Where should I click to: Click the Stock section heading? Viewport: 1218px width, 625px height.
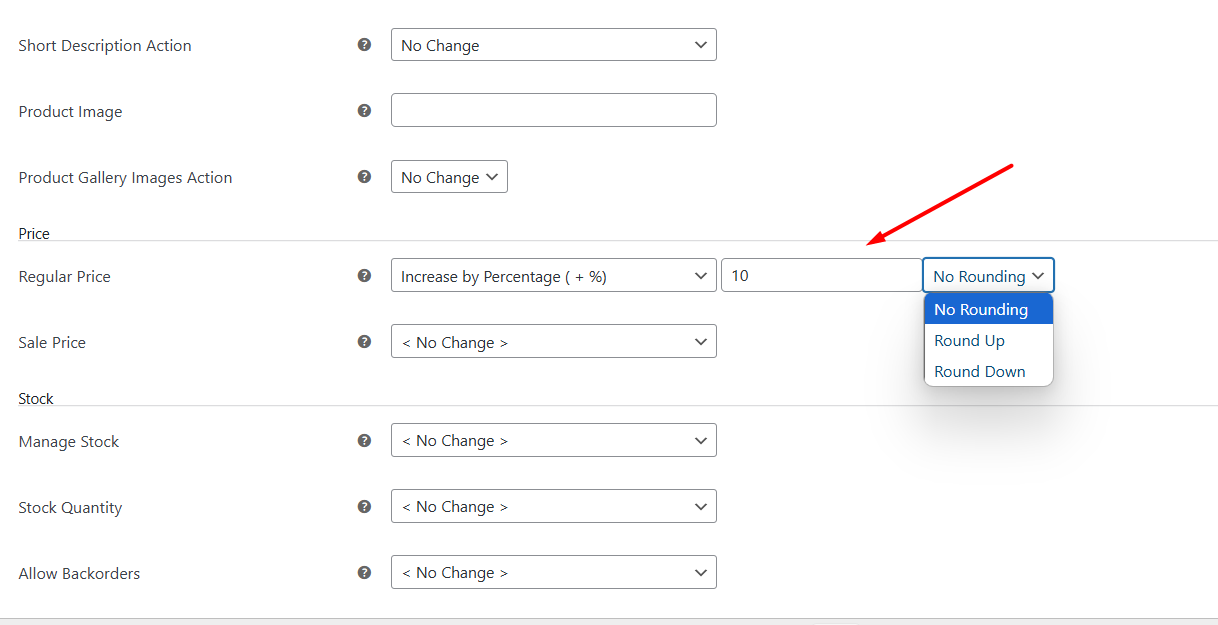pyautogui.click(x=36, y=398)
